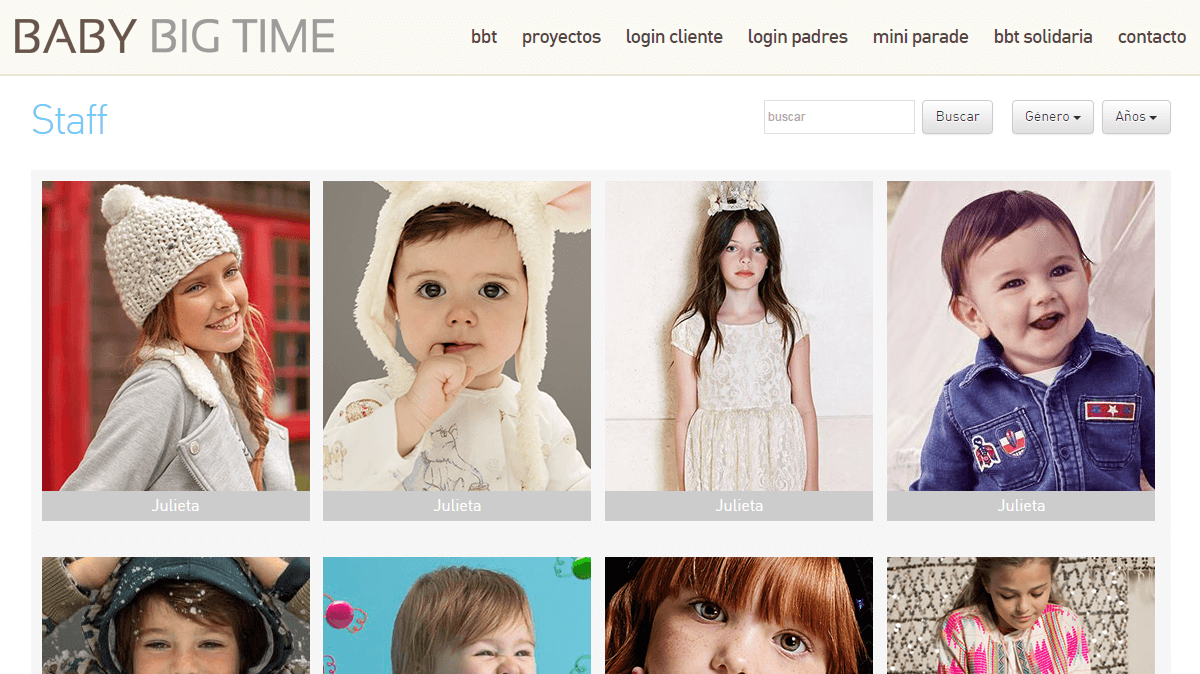
Task: Focus the buscar search field
Action: click(839, 117)
